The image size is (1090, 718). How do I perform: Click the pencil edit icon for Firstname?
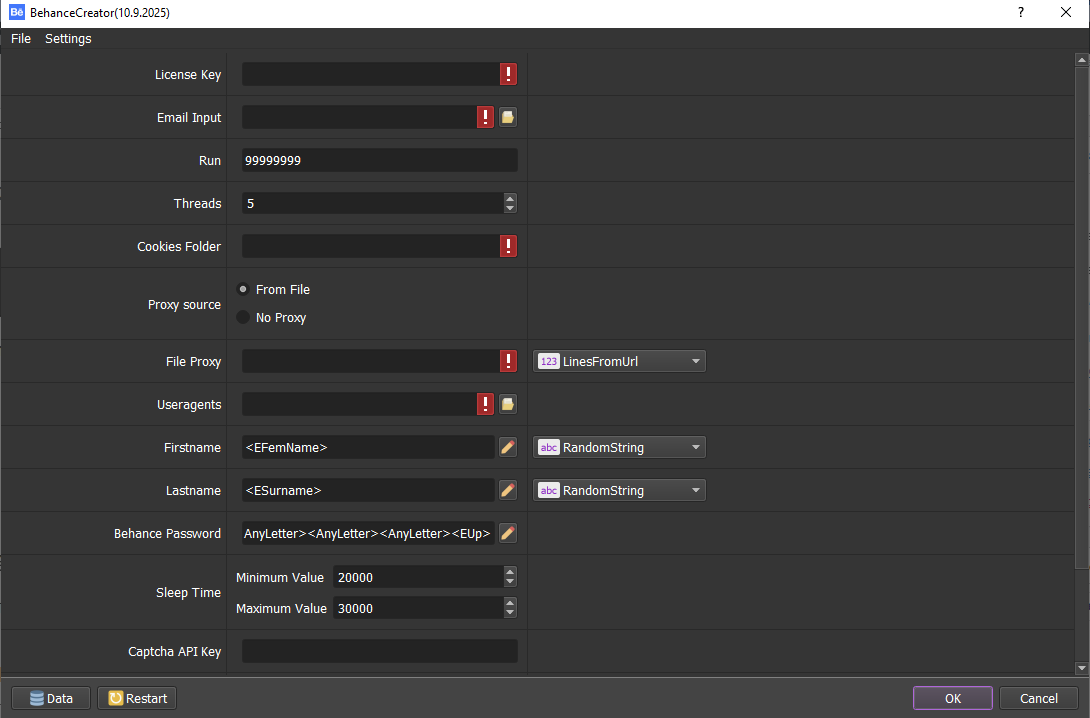tap(508, 447)
